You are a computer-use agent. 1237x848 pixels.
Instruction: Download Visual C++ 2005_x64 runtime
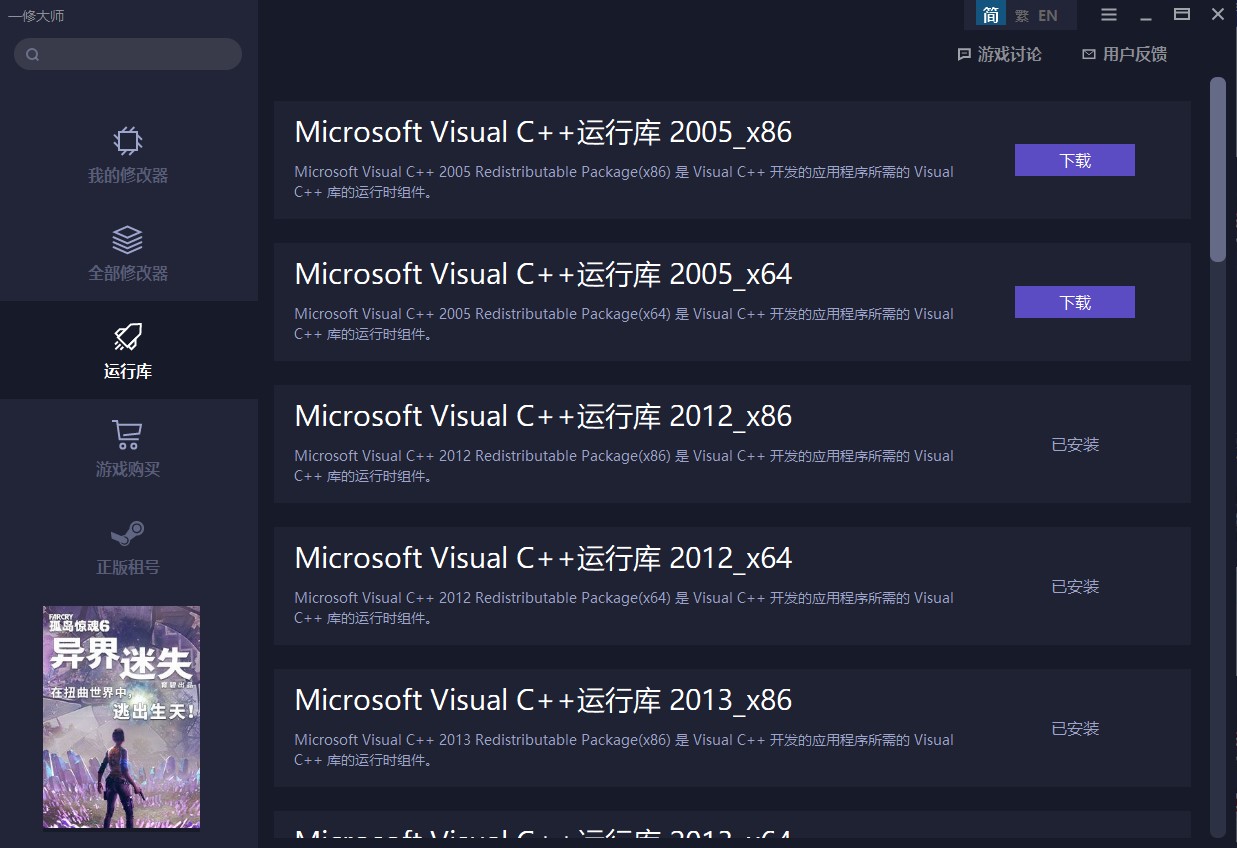[x=1074, y=302]
